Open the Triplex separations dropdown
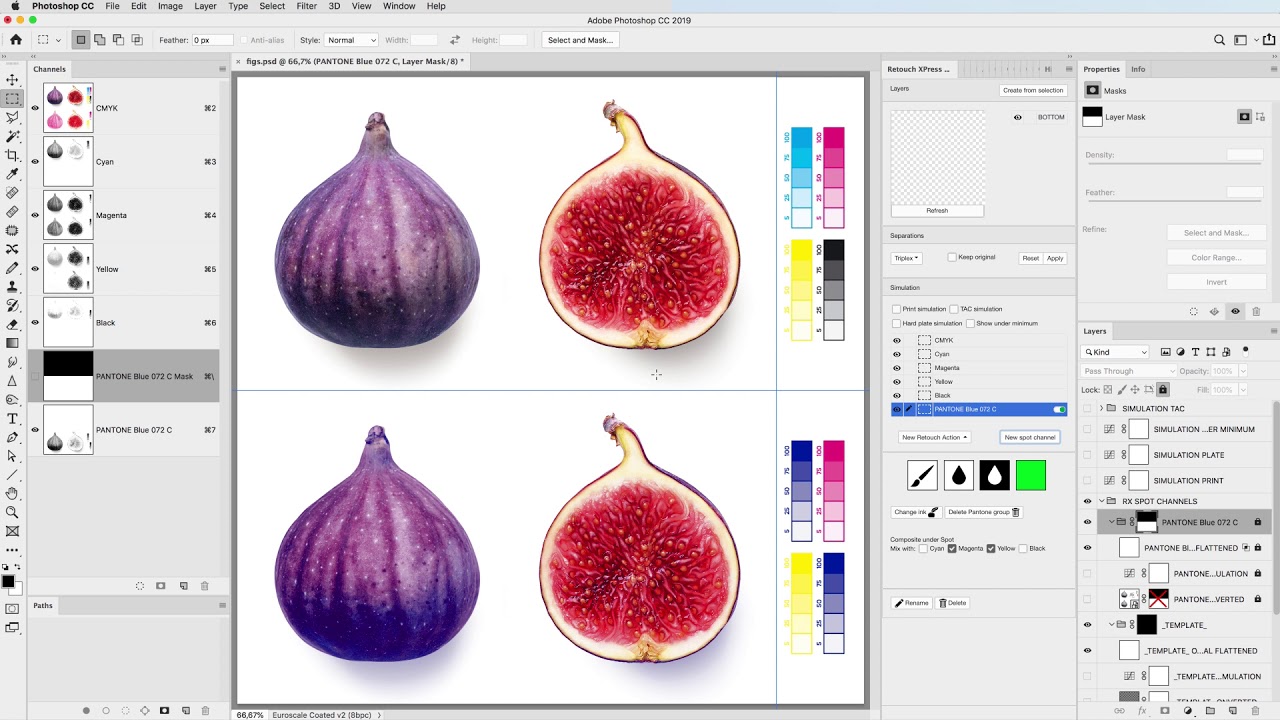This screenshot has height=720, width=1280. (x=906, y=258)
